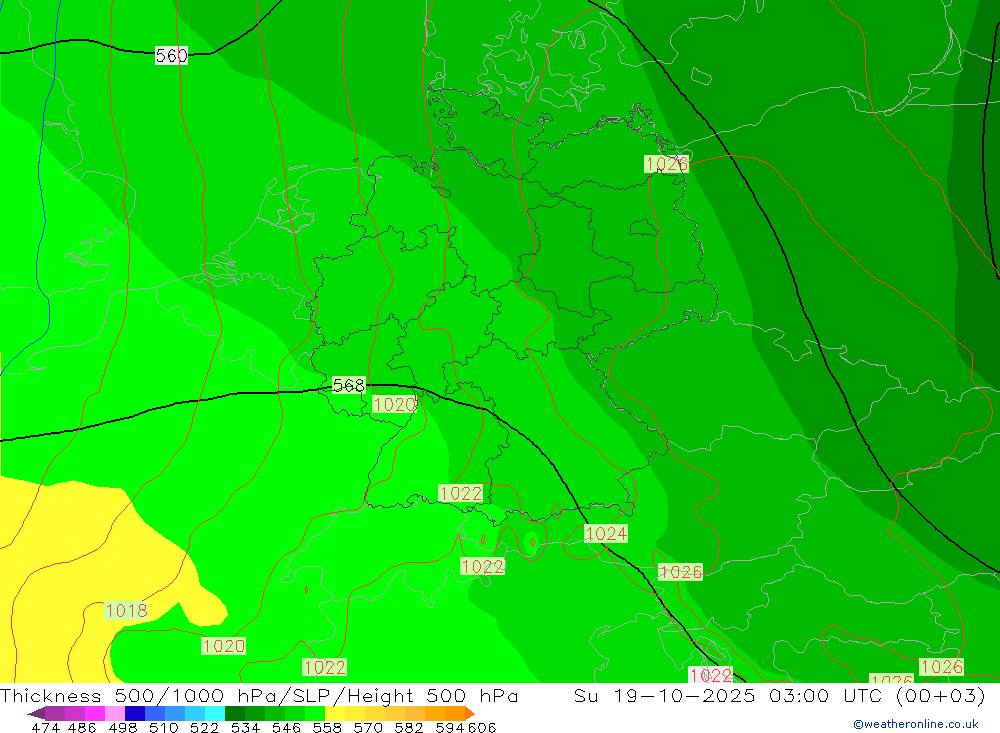Click legend value "570"

point(367,727)
